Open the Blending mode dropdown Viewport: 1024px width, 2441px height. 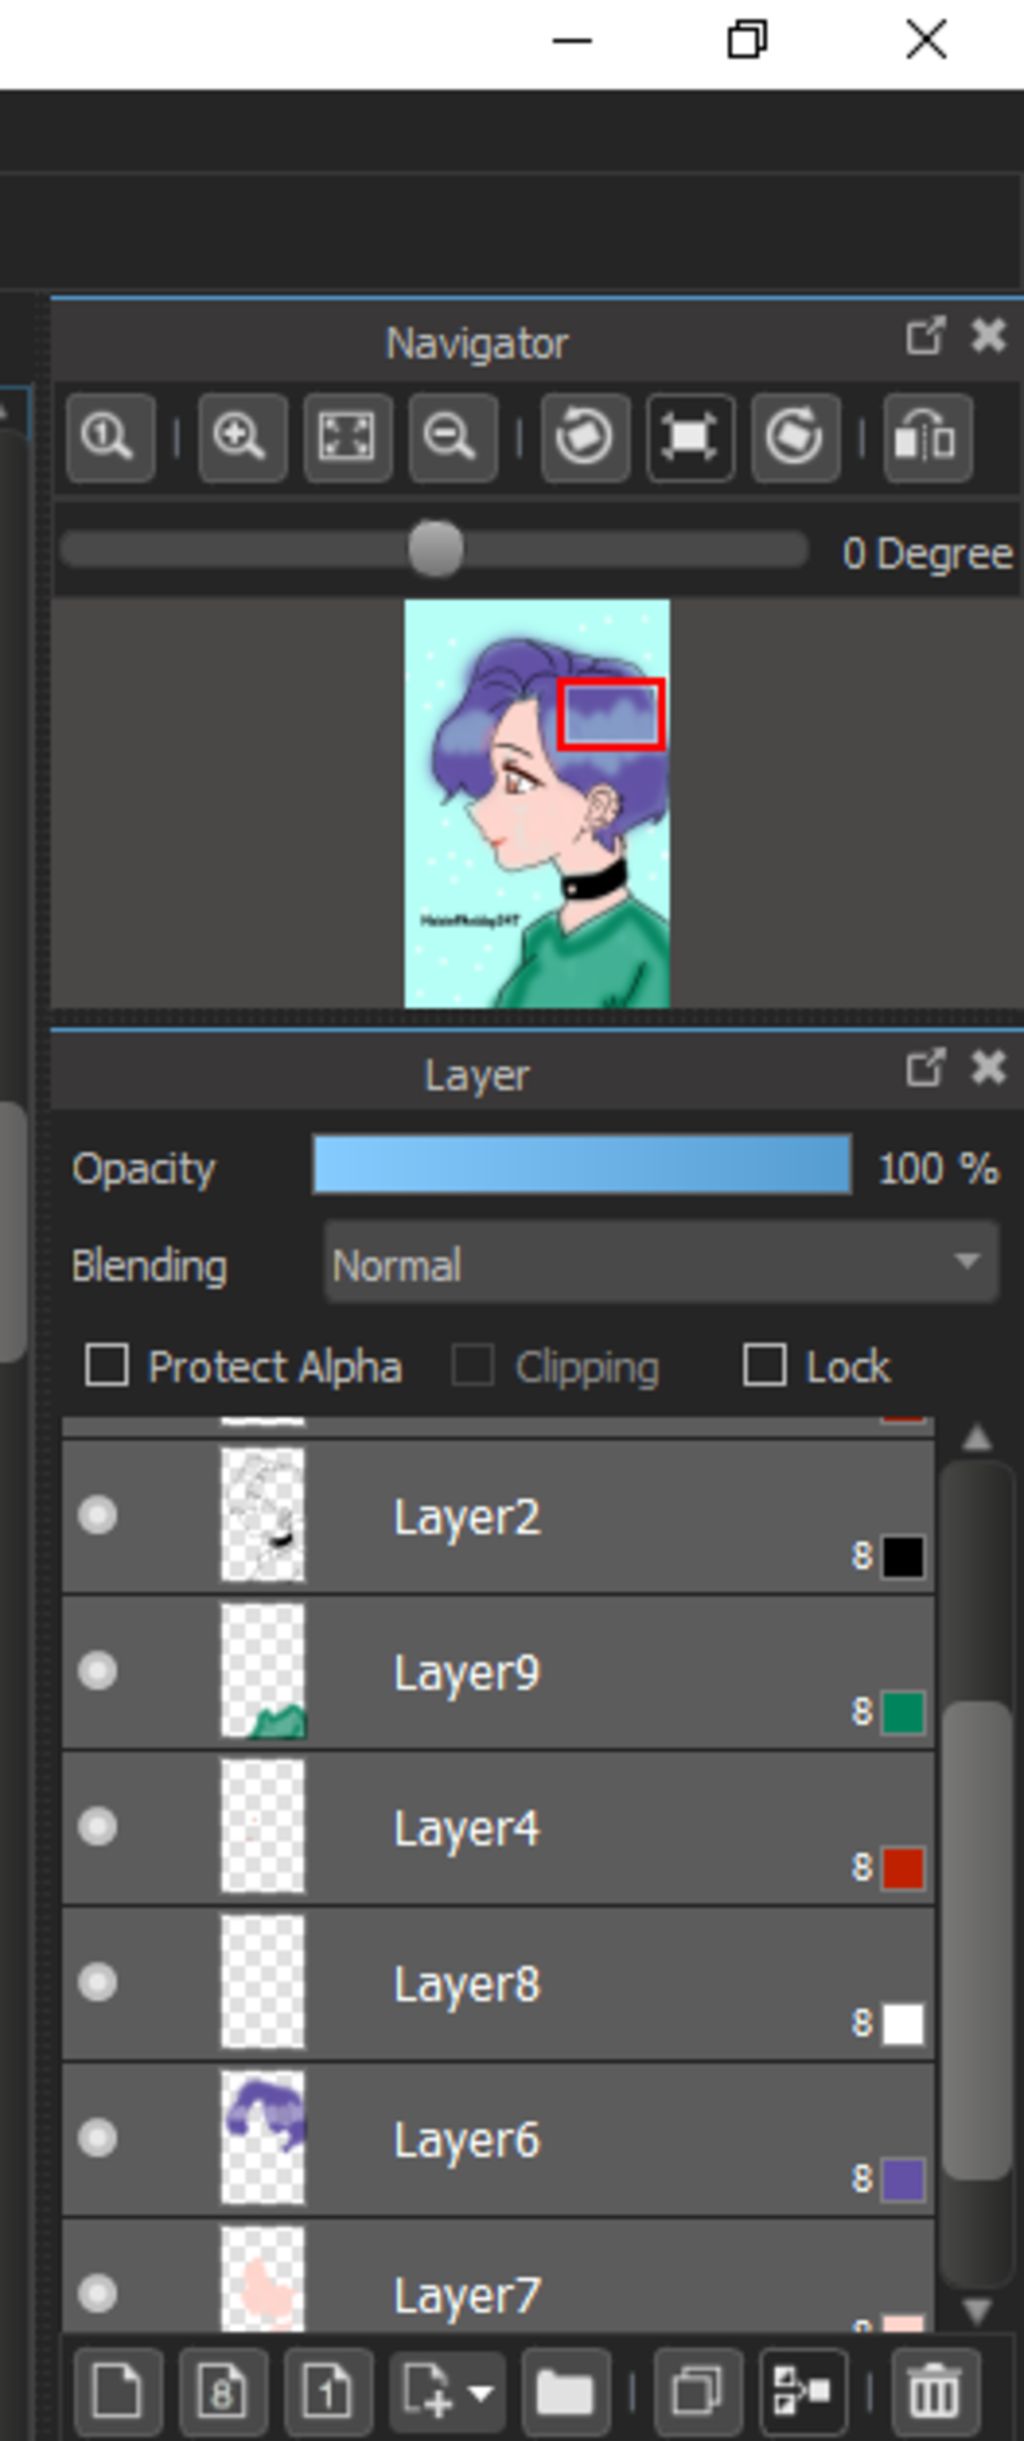click(661, 1264)
